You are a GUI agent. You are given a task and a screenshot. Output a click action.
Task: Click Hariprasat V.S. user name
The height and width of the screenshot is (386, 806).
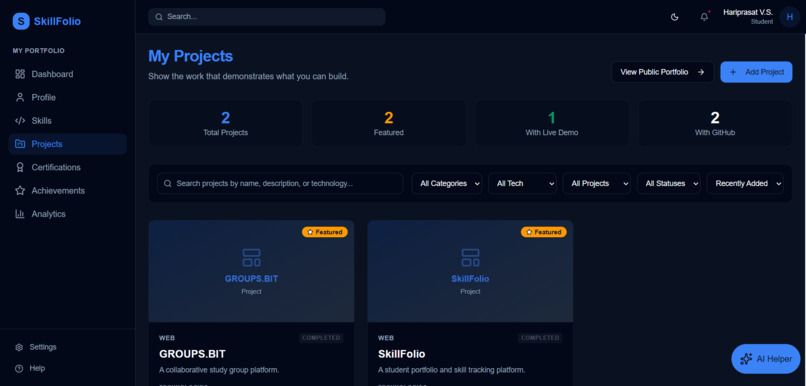748,12
